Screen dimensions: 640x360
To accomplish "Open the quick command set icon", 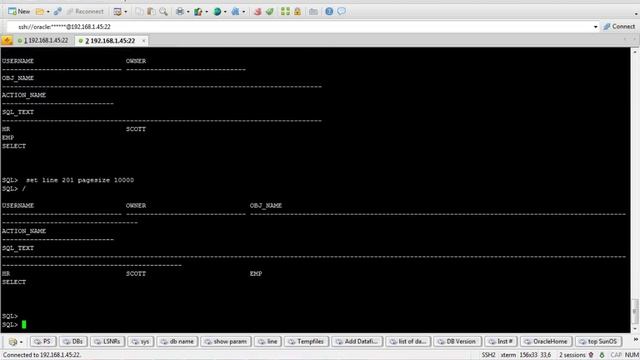I will (13, 342).
